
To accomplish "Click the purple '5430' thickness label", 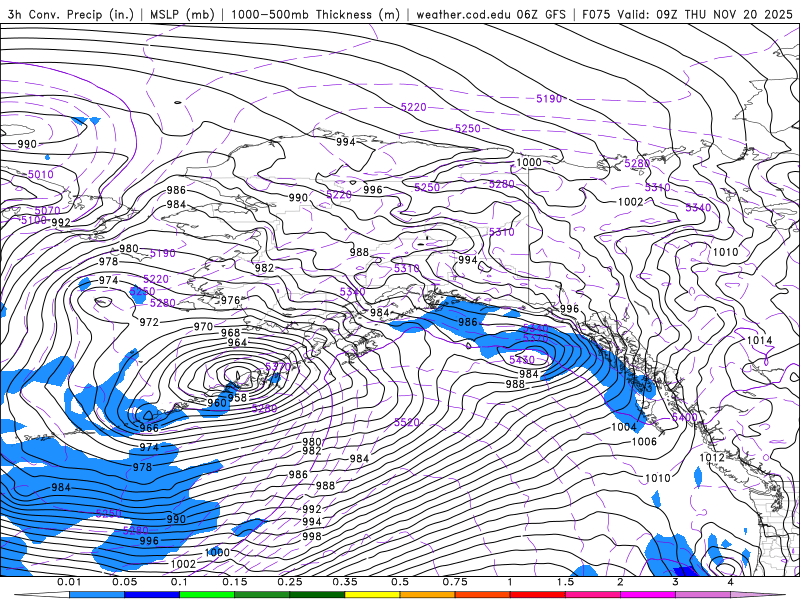I will (522, 360).
